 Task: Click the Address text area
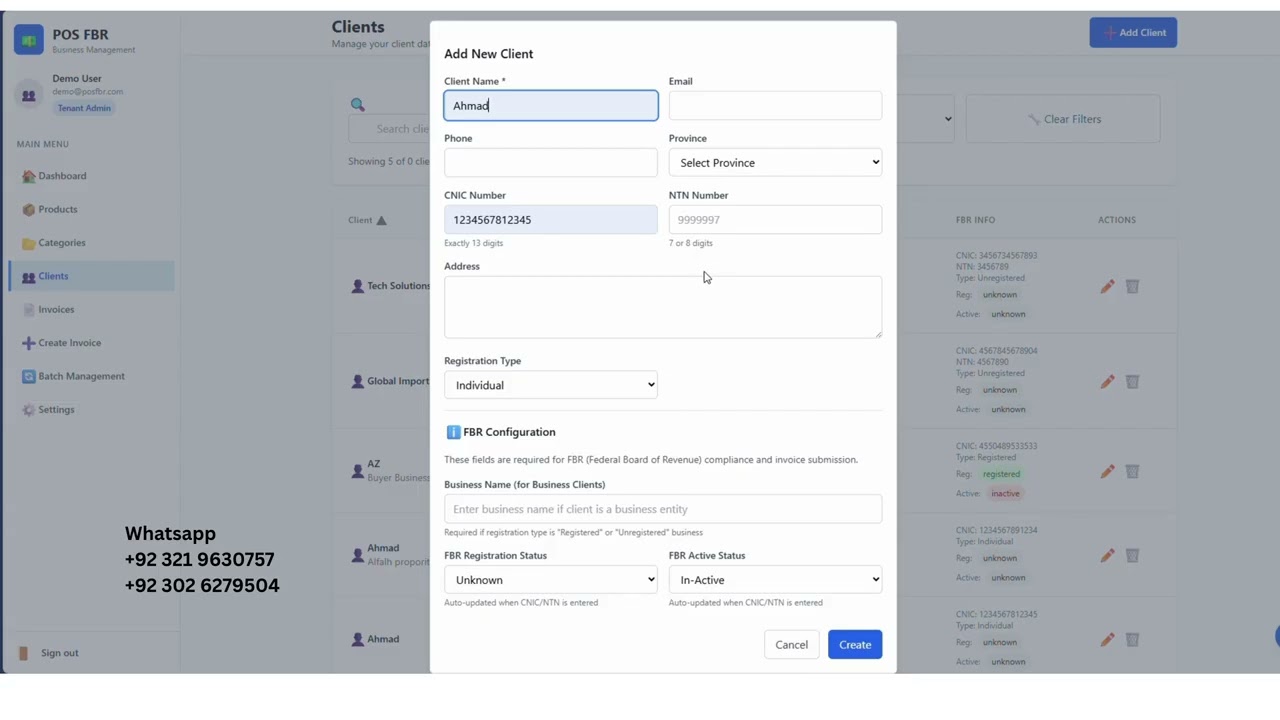[663, 307]
